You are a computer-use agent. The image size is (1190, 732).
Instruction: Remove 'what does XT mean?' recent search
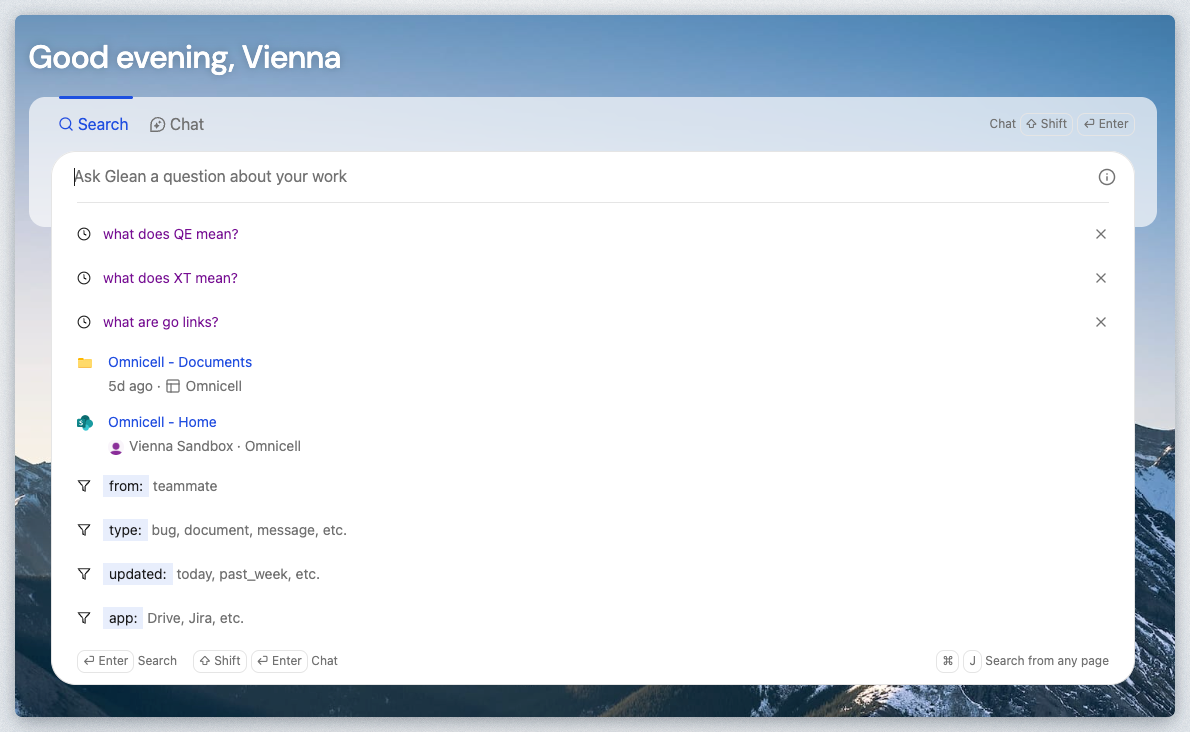pyautogui.click(x=1100, y=278)
